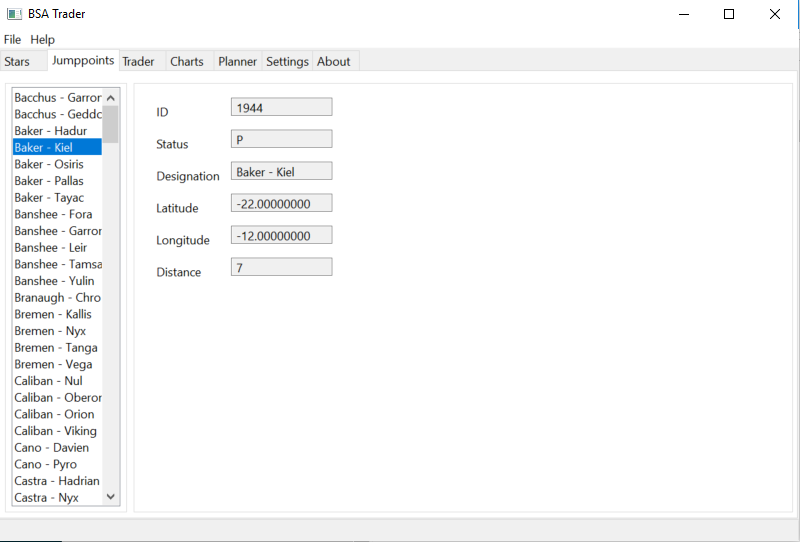Click the ID field showing 1944
Viewport: 800px width, 542px height.
point(281,107)
